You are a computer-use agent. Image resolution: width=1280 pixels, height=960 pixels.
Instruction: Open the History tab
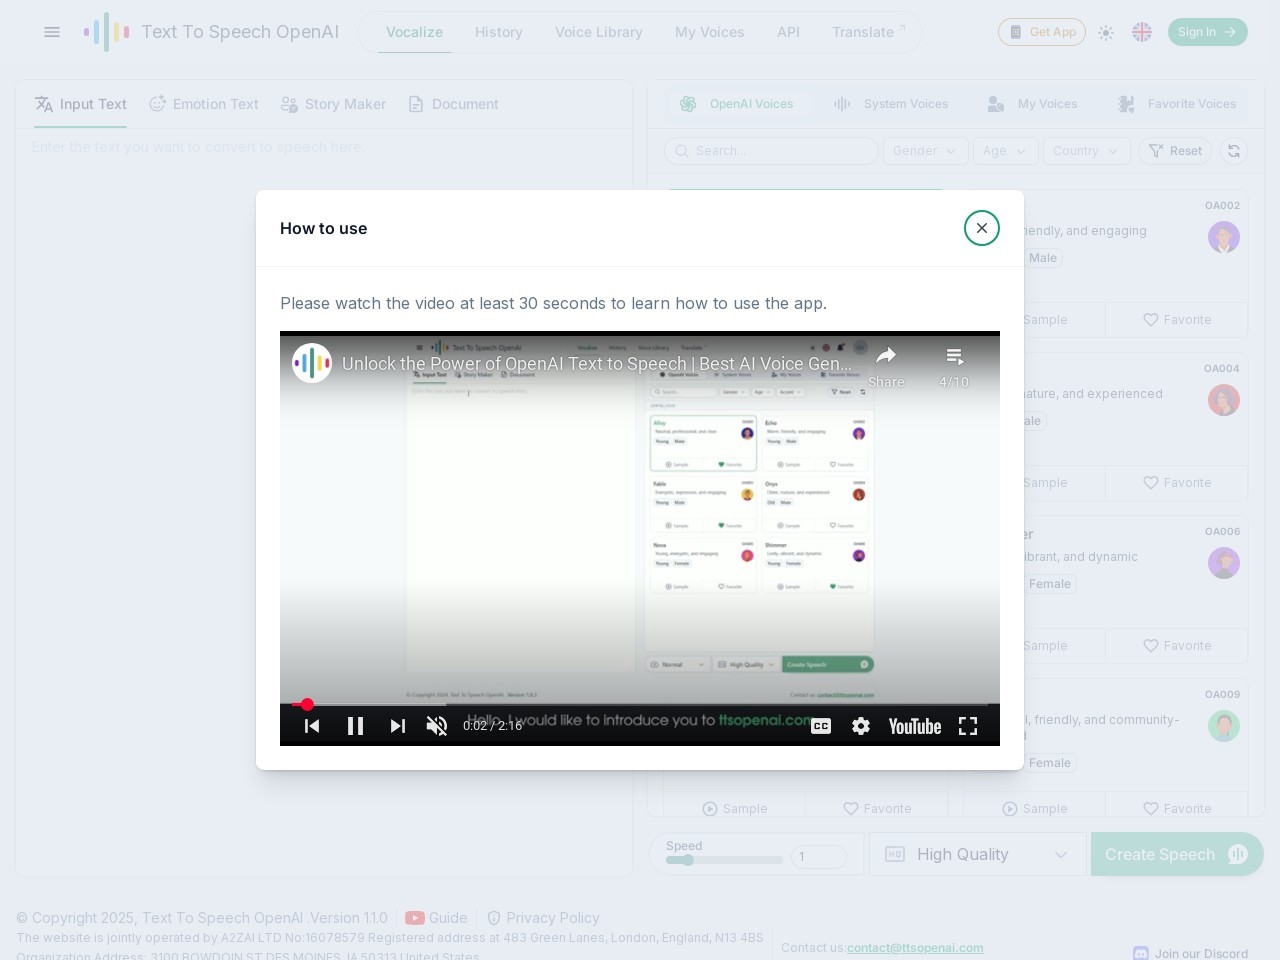coord(499,32)
